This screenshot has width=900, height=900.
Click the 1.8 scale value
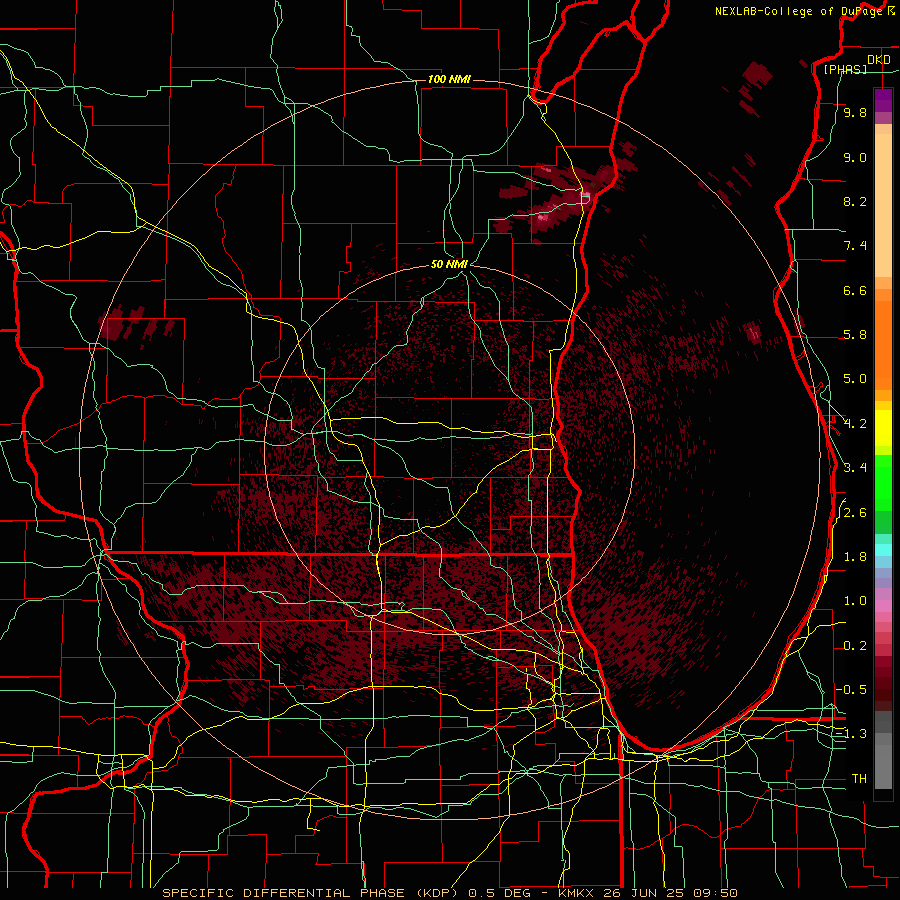(x=855, y=557)
